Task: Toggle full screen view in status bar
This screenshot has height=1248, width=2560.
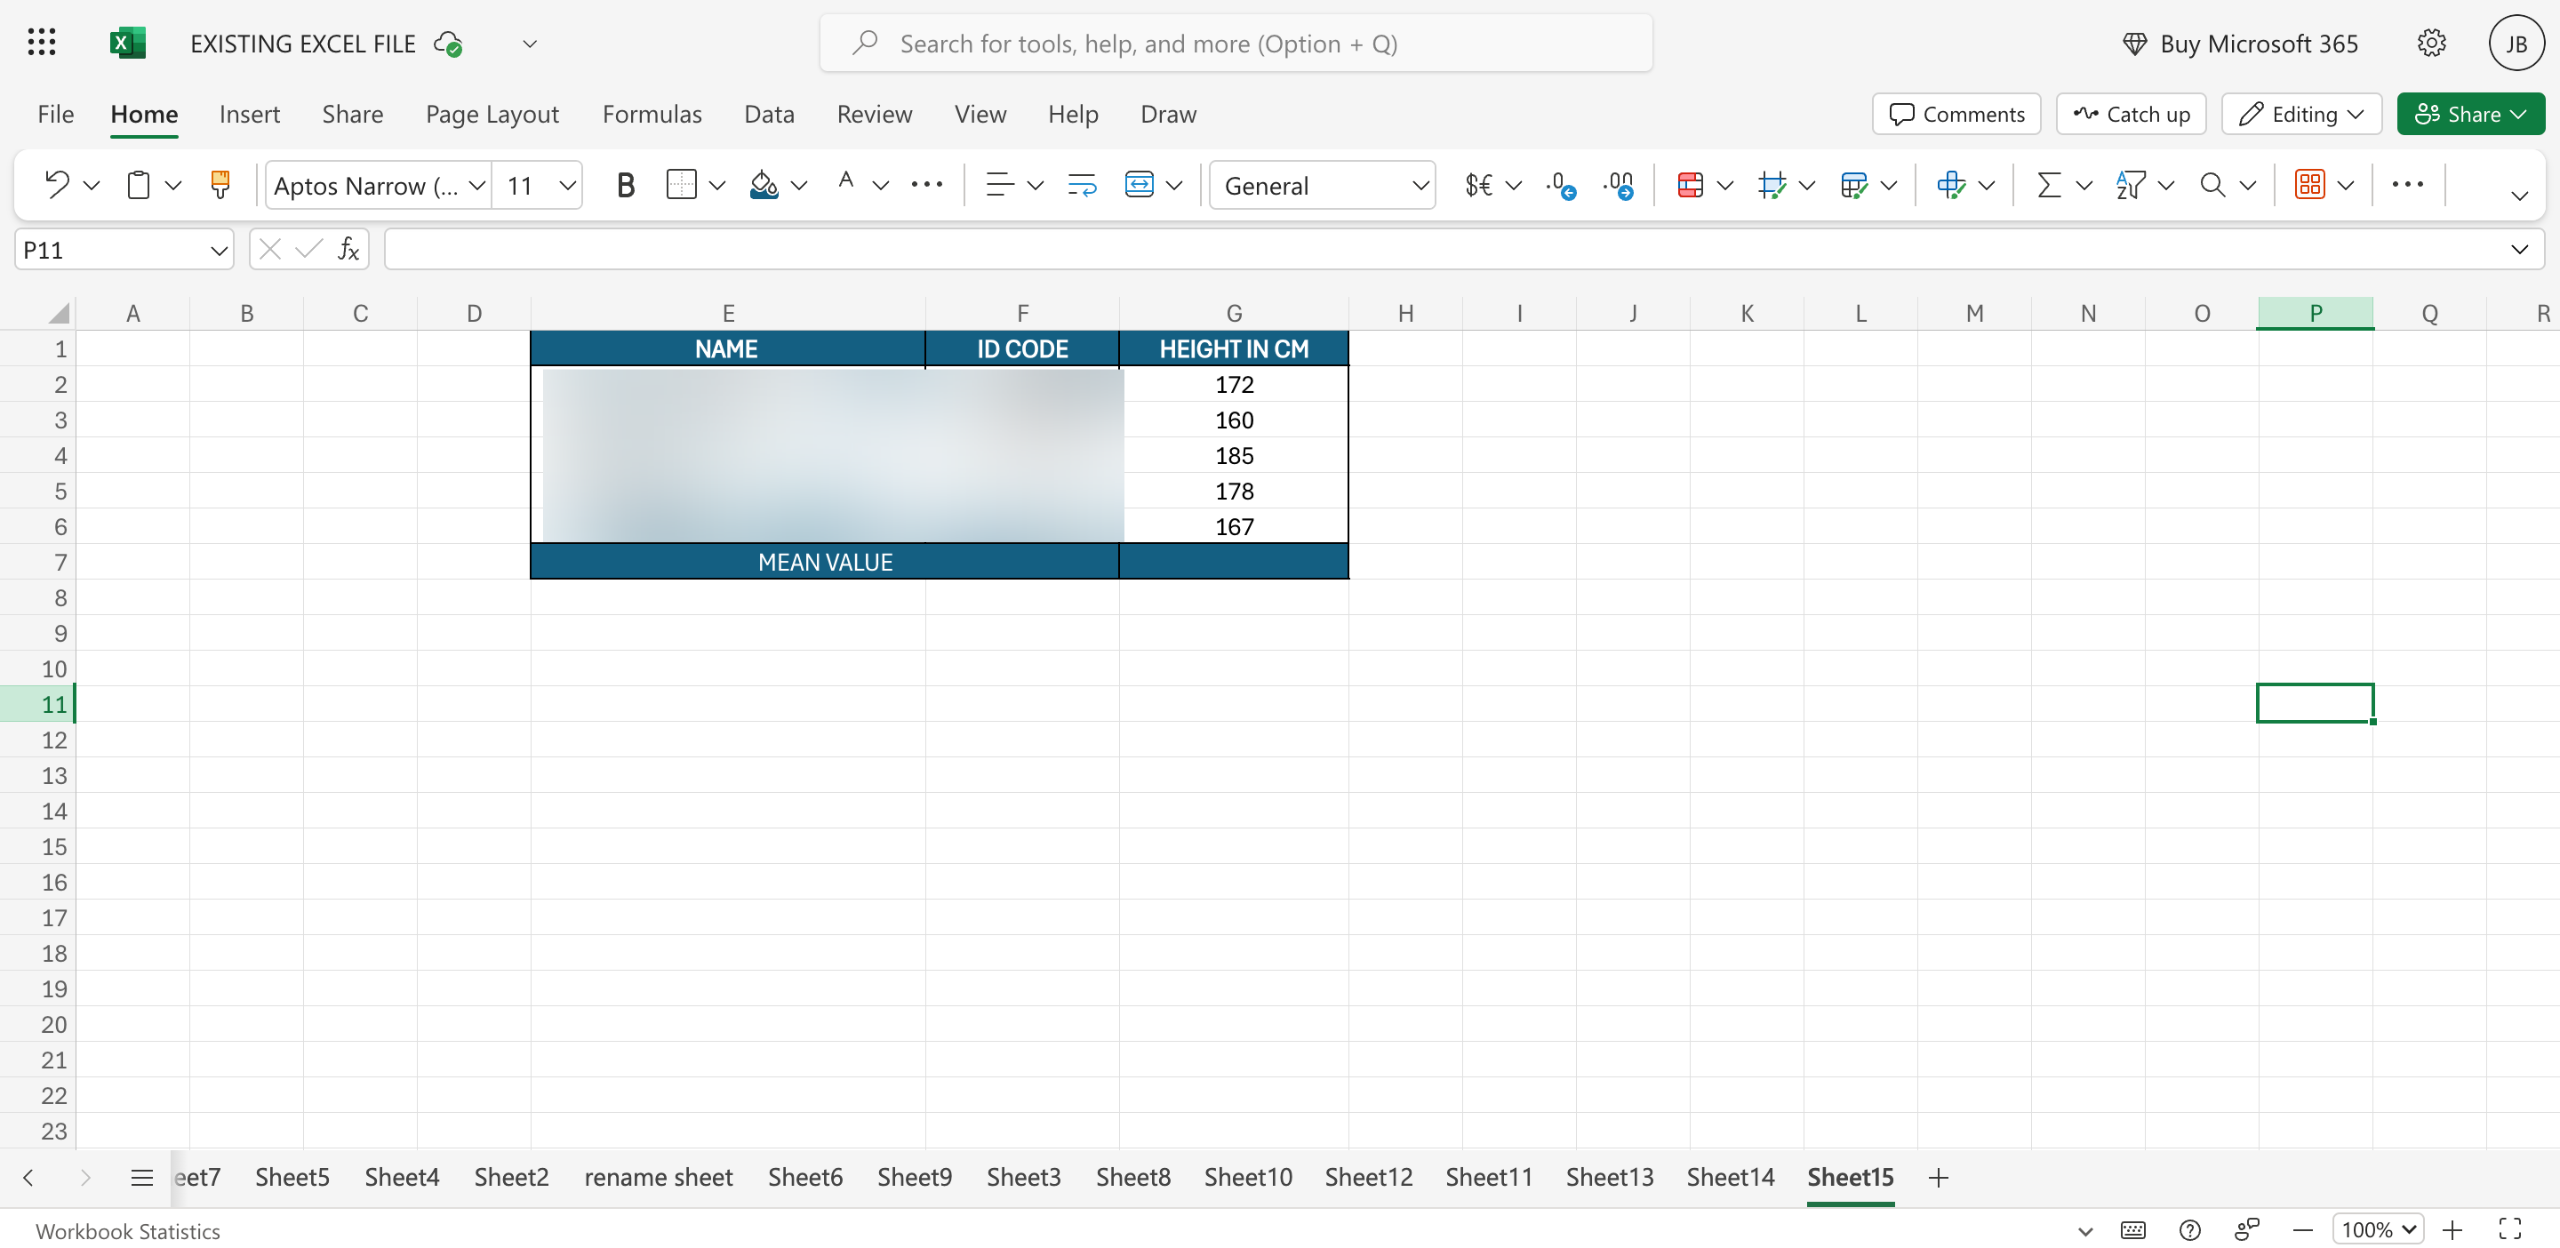Action: 2510,1229
